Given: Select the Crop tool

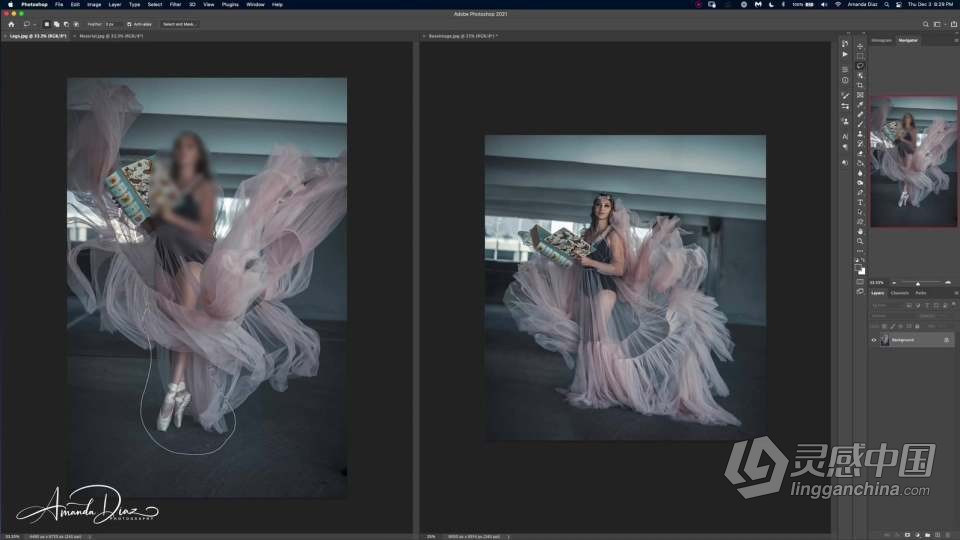Looking at the screenshot, I should [x=860, y=86].
